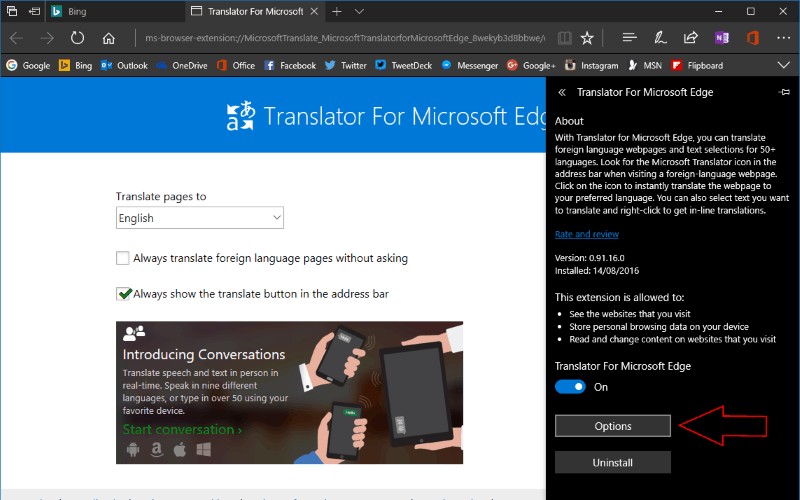
Task: Open Instagram from favorites bar
Action: tap(591, 65)
